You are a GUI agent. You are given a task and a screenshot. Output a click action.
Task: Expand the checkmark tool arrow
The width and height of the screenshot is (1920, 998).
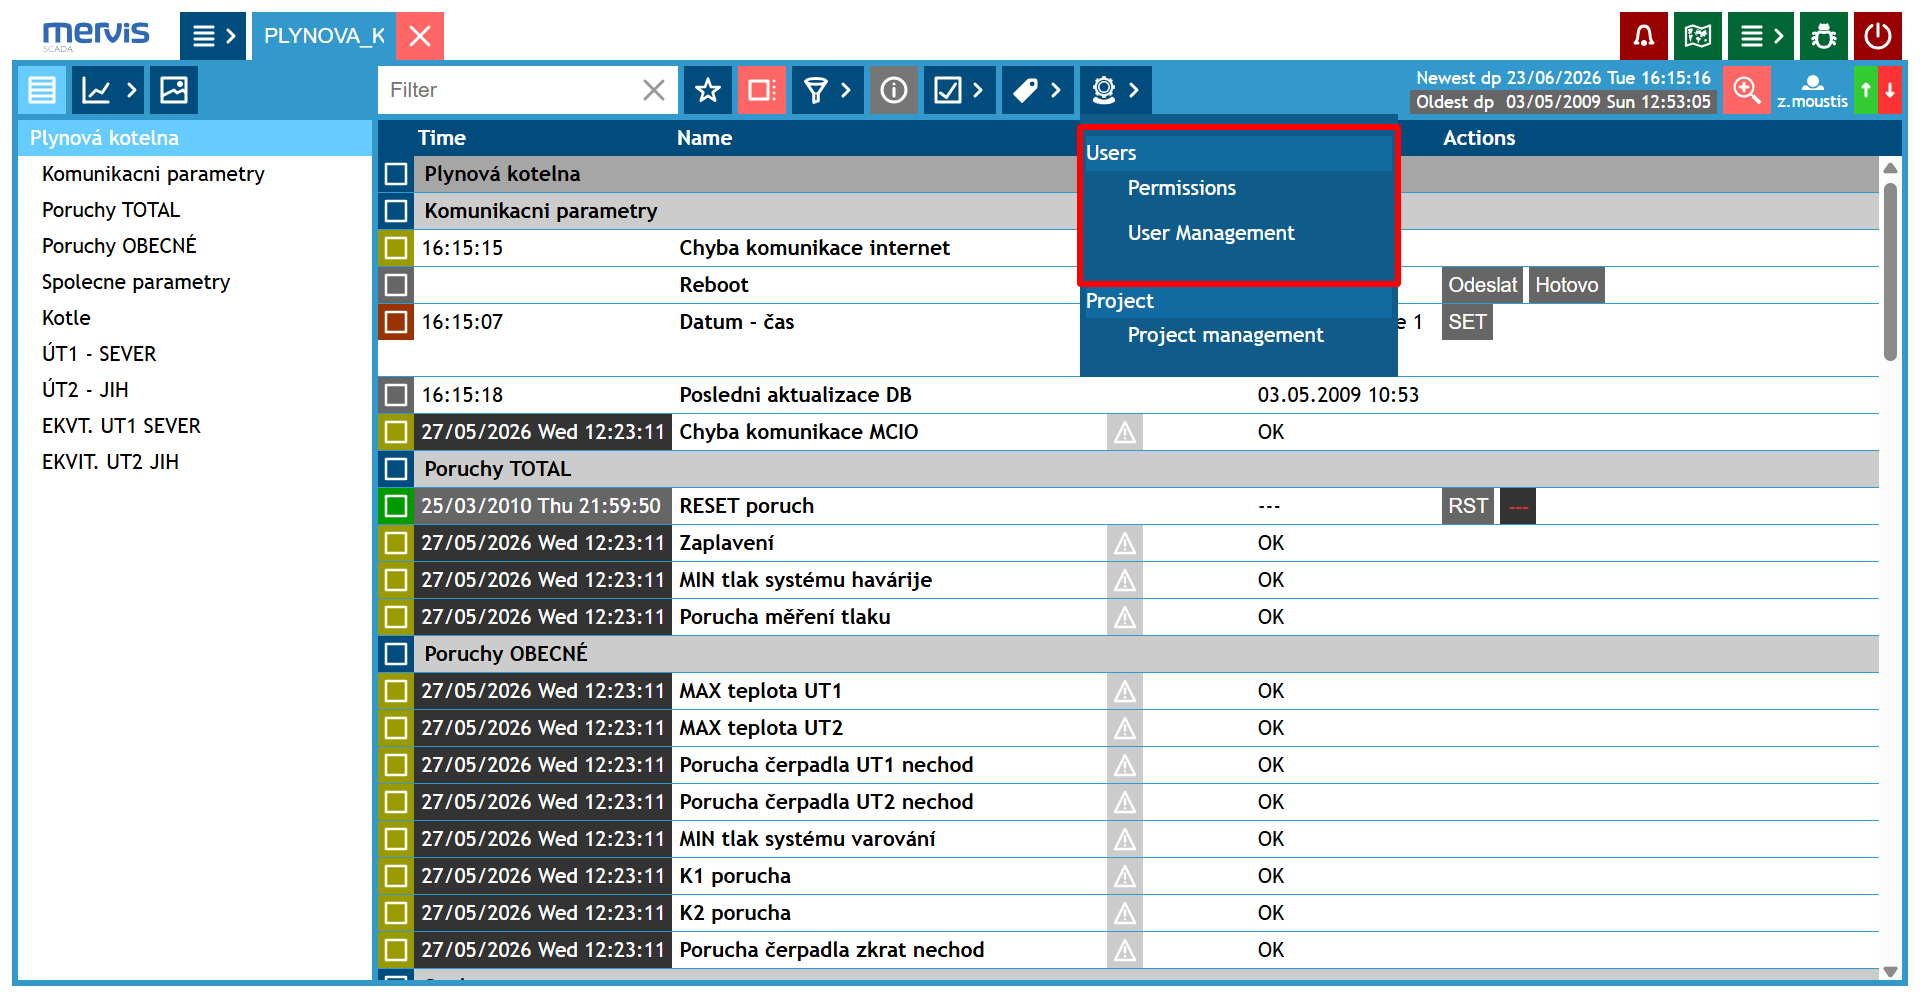[978, 90]
